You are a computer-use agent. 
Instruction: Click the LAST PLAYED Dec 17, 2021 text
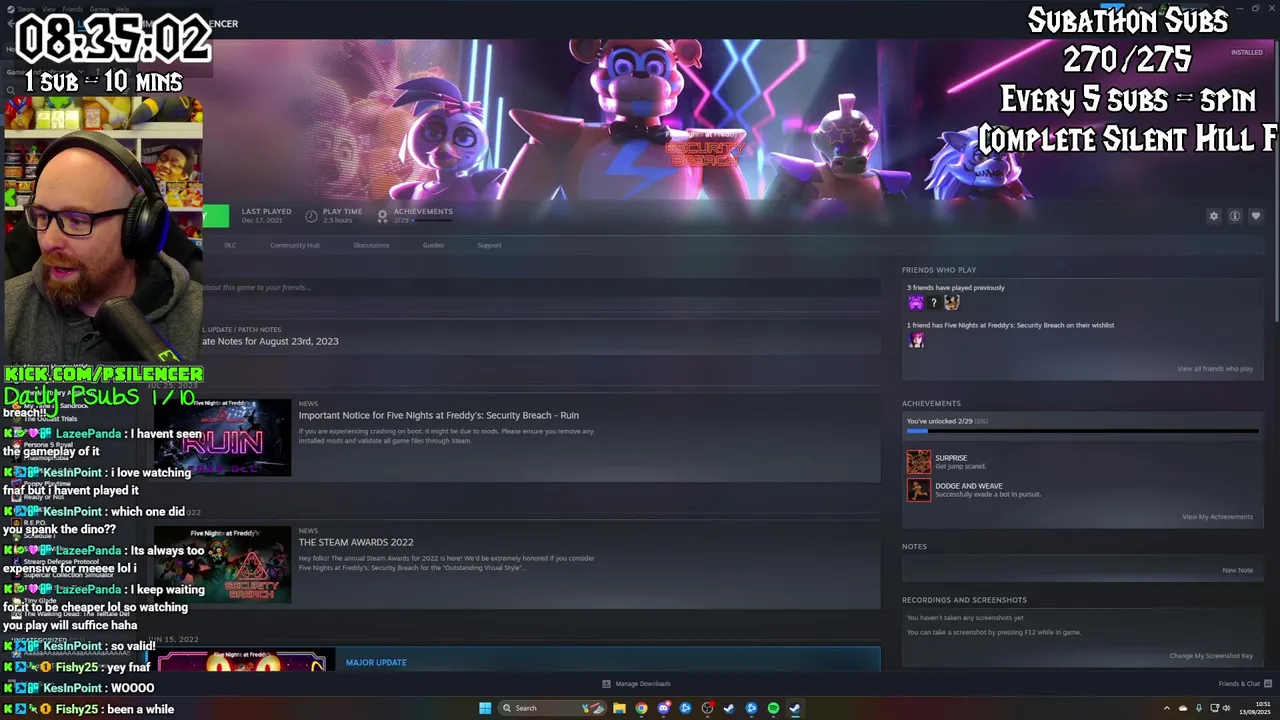click(x=266, y=215)
